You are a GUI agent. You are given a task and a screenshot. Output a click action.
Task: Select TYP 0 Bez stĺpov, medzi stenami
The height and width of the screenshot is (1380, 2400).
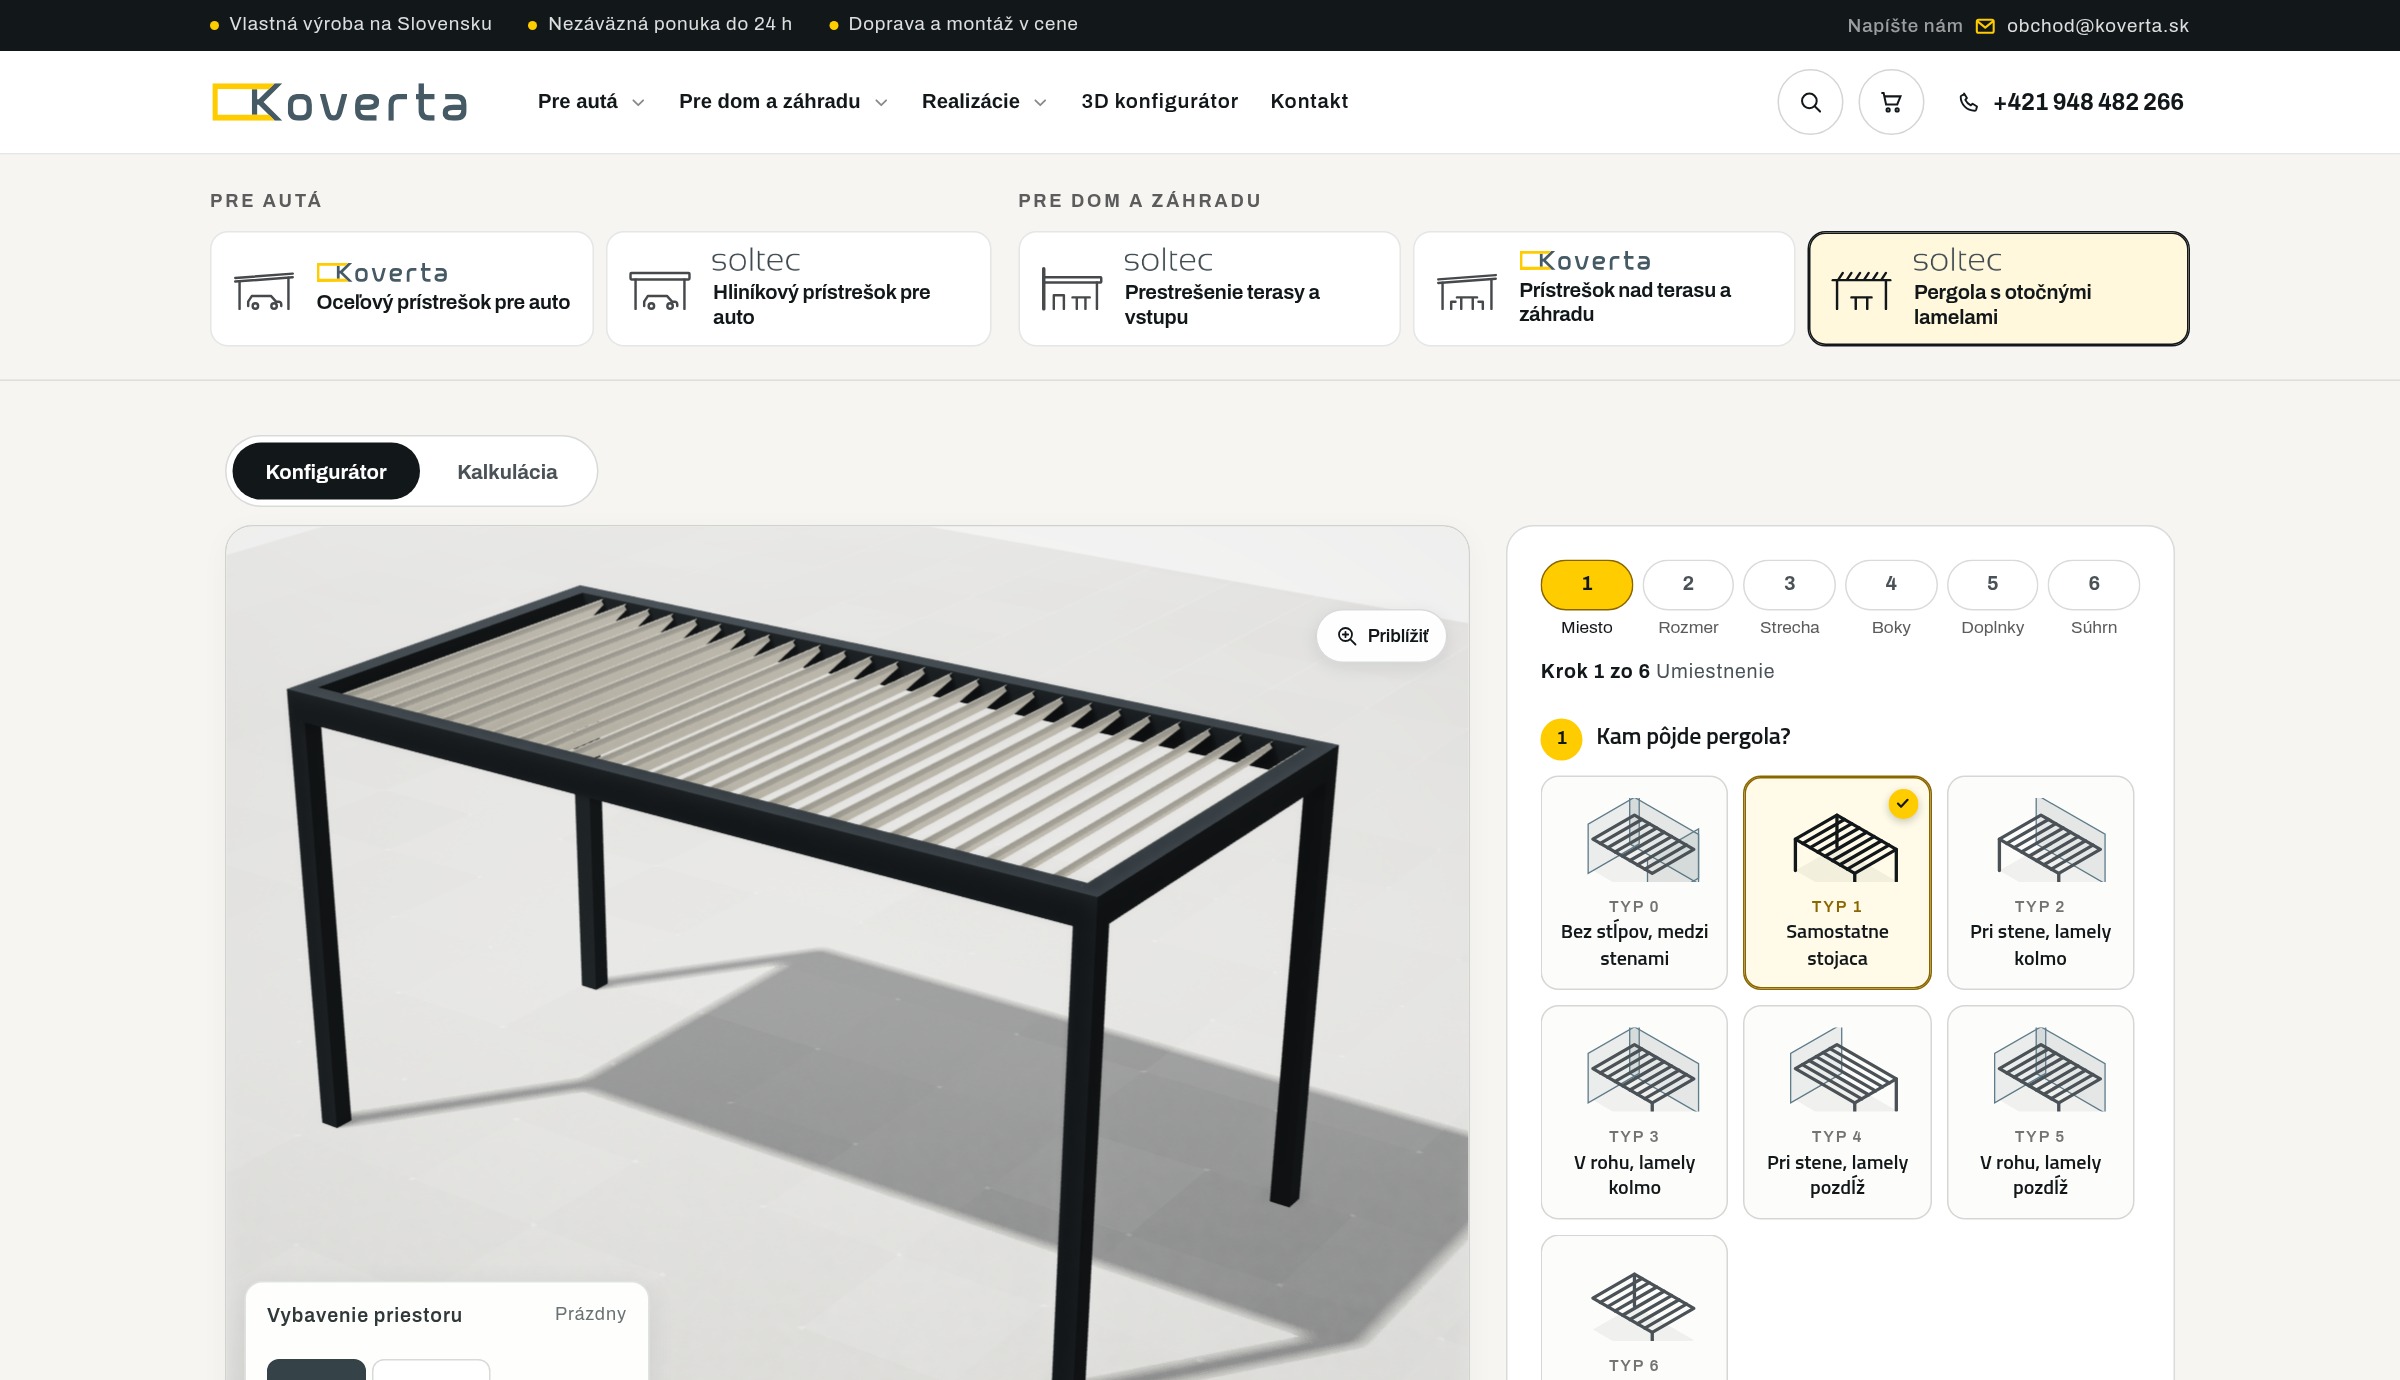click(x=1634, y=883)
